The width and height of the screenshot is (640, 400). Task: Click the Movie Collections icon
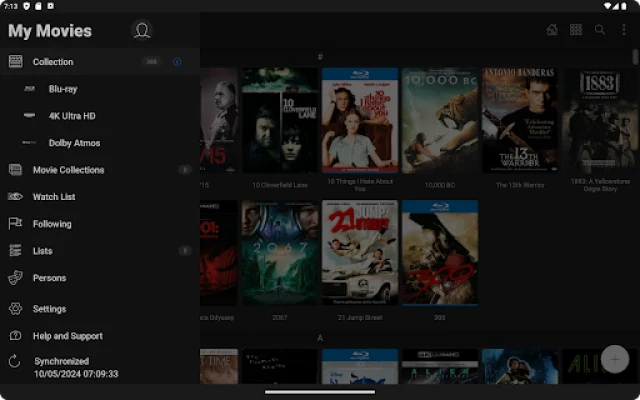(x=16, y=170)
